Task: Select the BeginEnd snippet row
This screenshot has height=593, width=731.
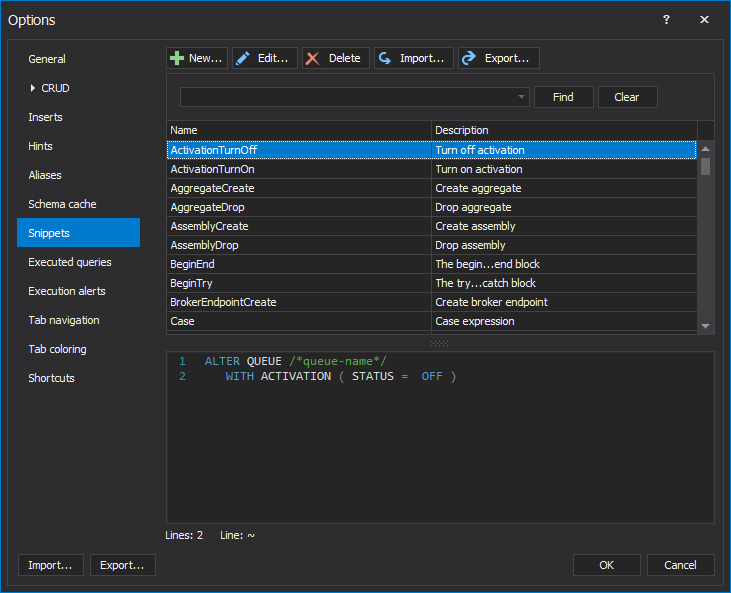Action: (432, 264)
